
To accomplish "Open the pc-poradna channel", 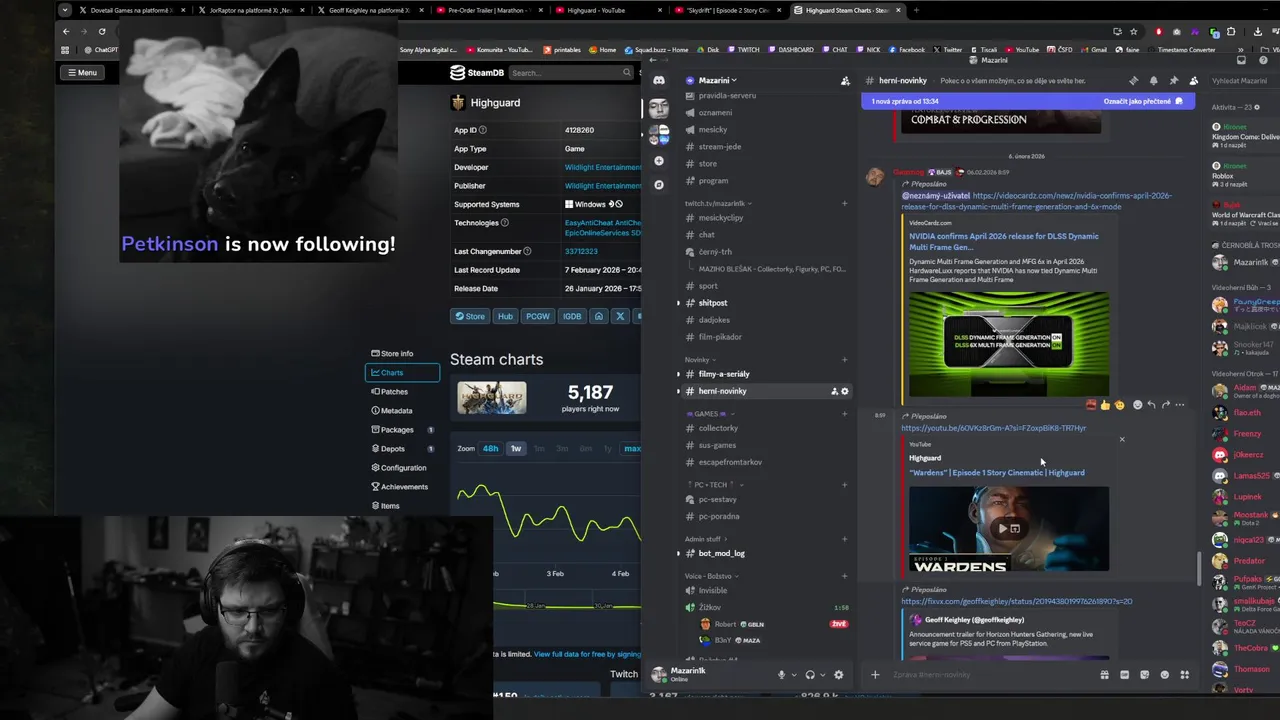I will [764, 516].
